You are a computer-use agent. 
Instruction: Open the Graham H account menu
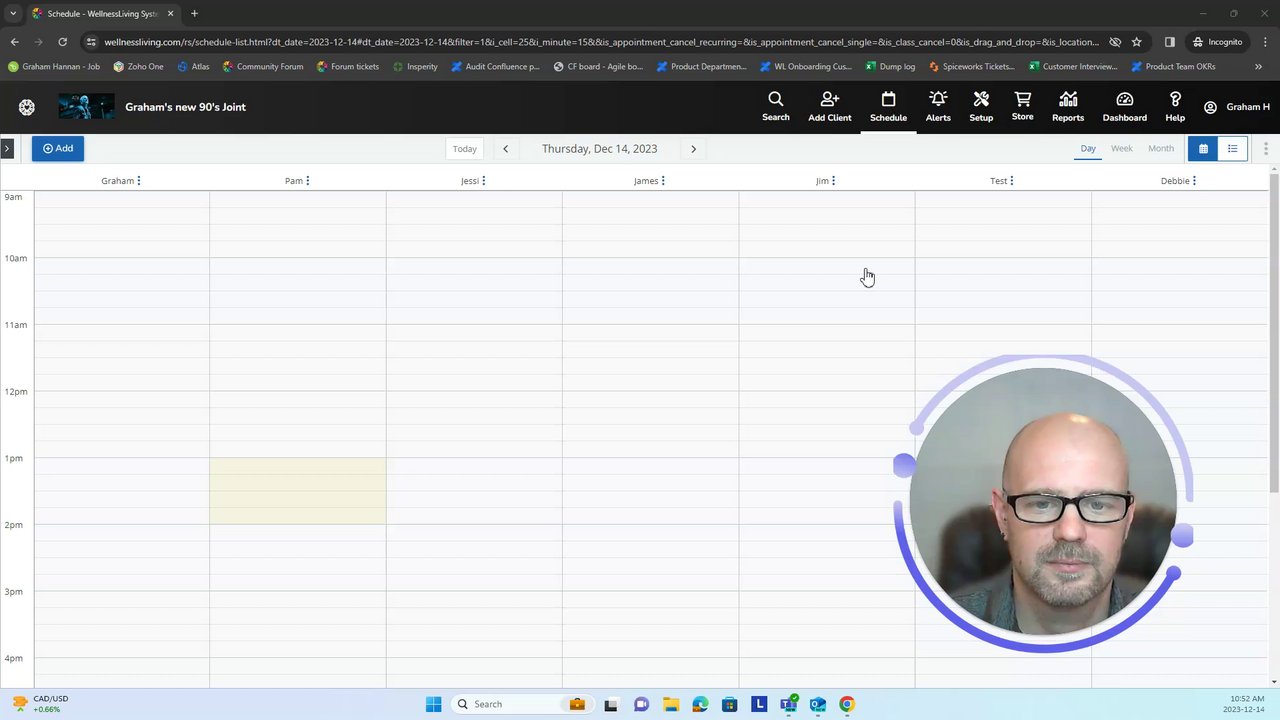(1237, 107)
